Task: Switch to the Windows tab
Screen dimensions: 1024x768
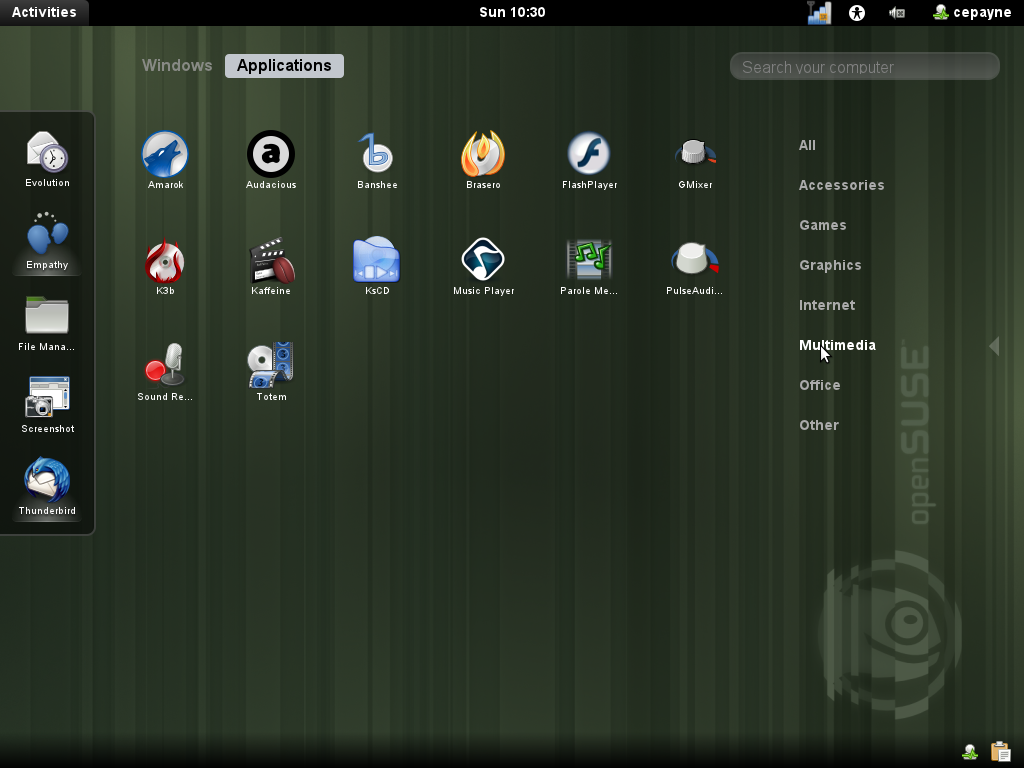Action: click(177, 66)
